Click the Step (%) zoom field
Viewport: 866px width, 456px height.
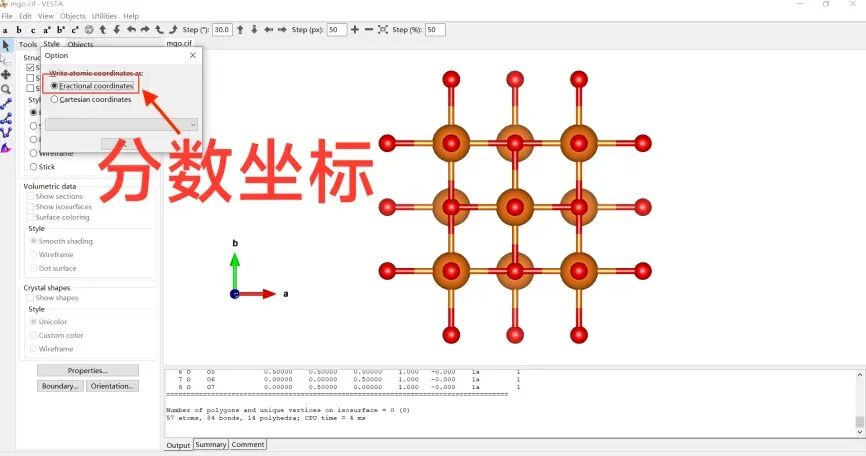[435, 30]
